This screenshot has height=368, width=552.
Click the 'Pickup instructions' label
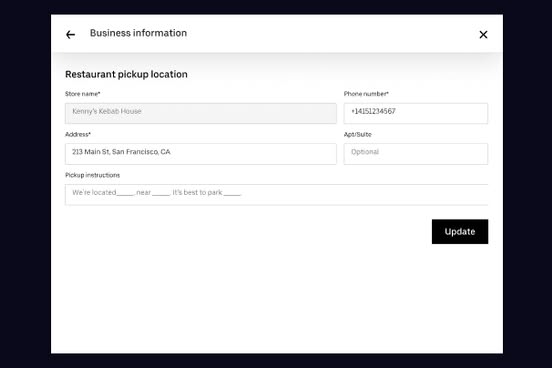tap(93, 175)
